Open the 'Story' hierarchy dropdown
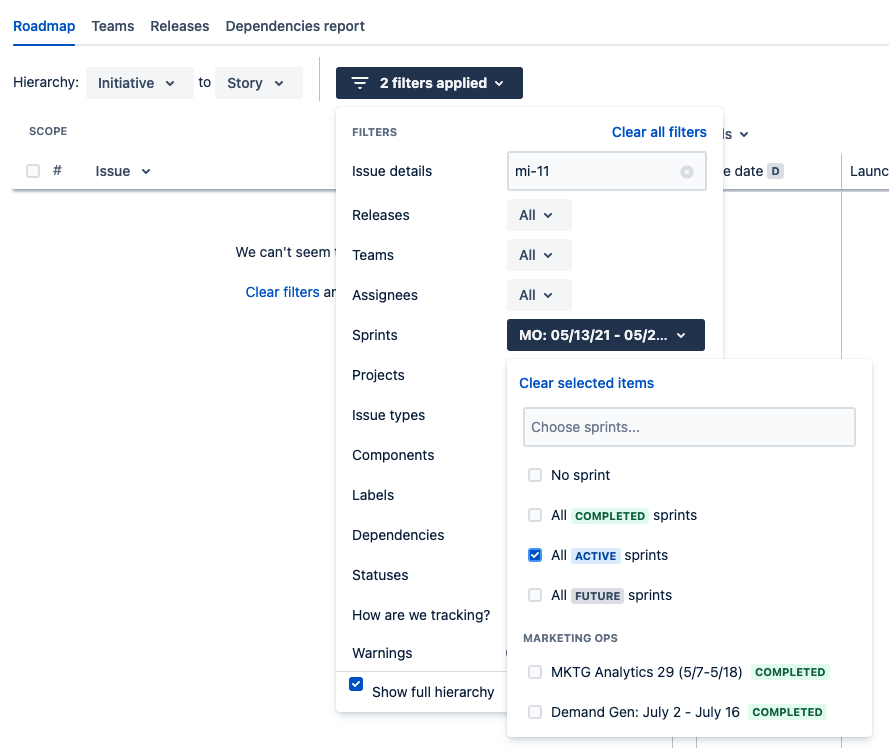The image size is (889, 748). [259, 83]
